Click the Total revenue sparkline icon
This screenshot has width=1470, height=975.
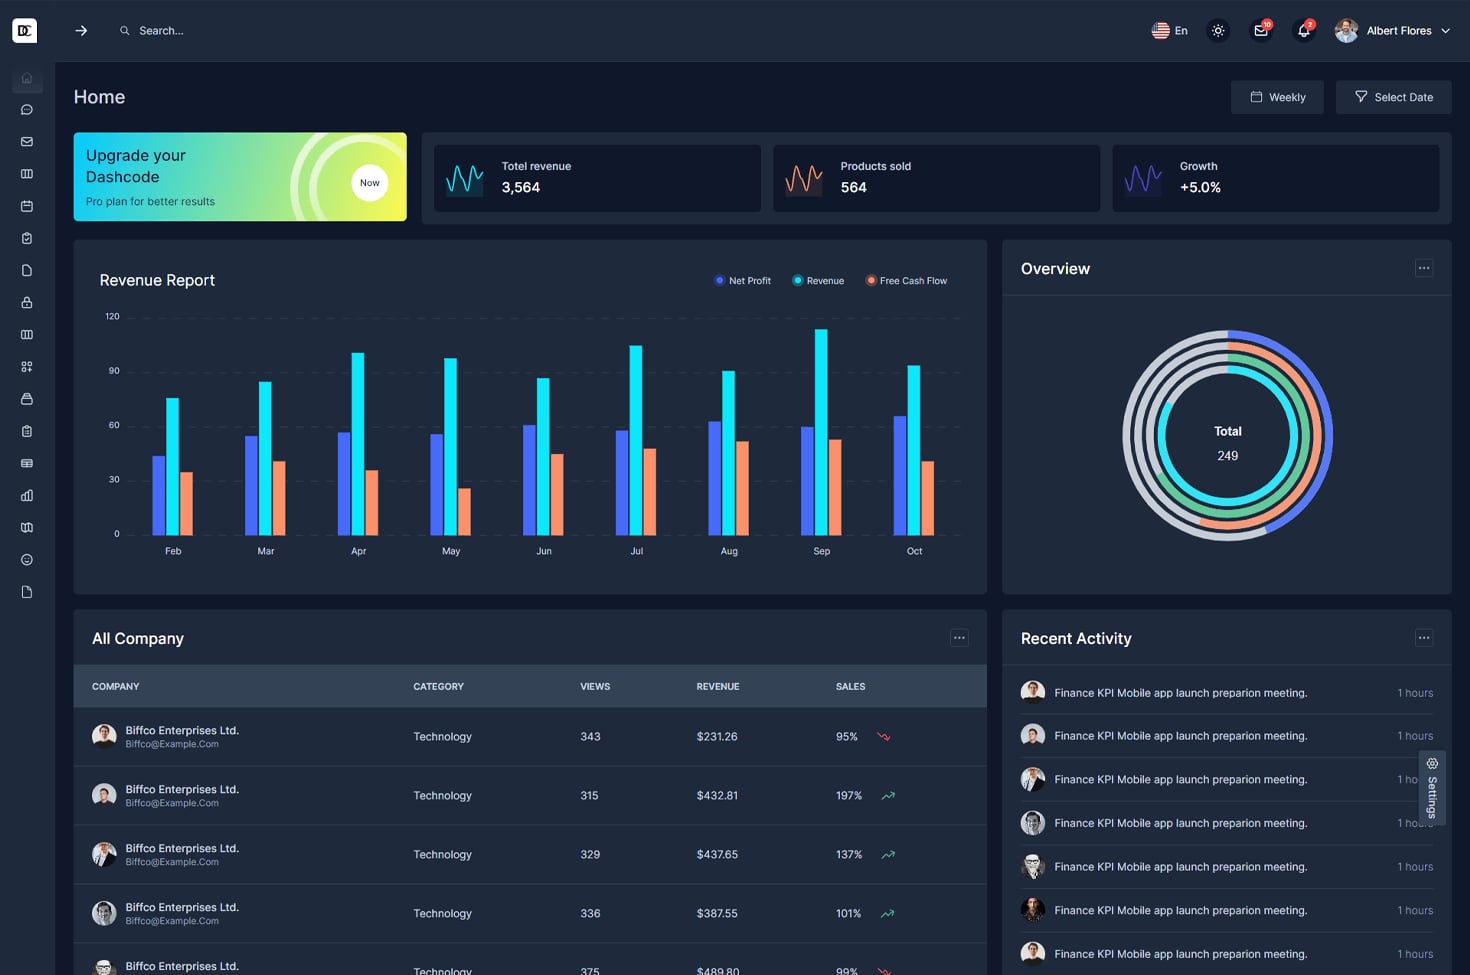[x=465, y=179]
